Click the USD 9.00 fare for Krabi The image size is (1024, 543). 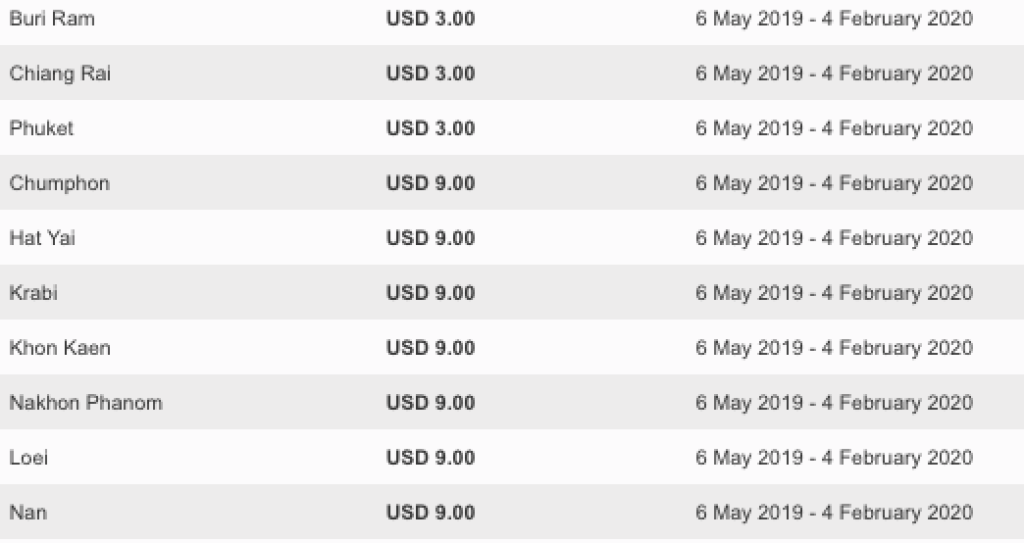pos(430,293)
